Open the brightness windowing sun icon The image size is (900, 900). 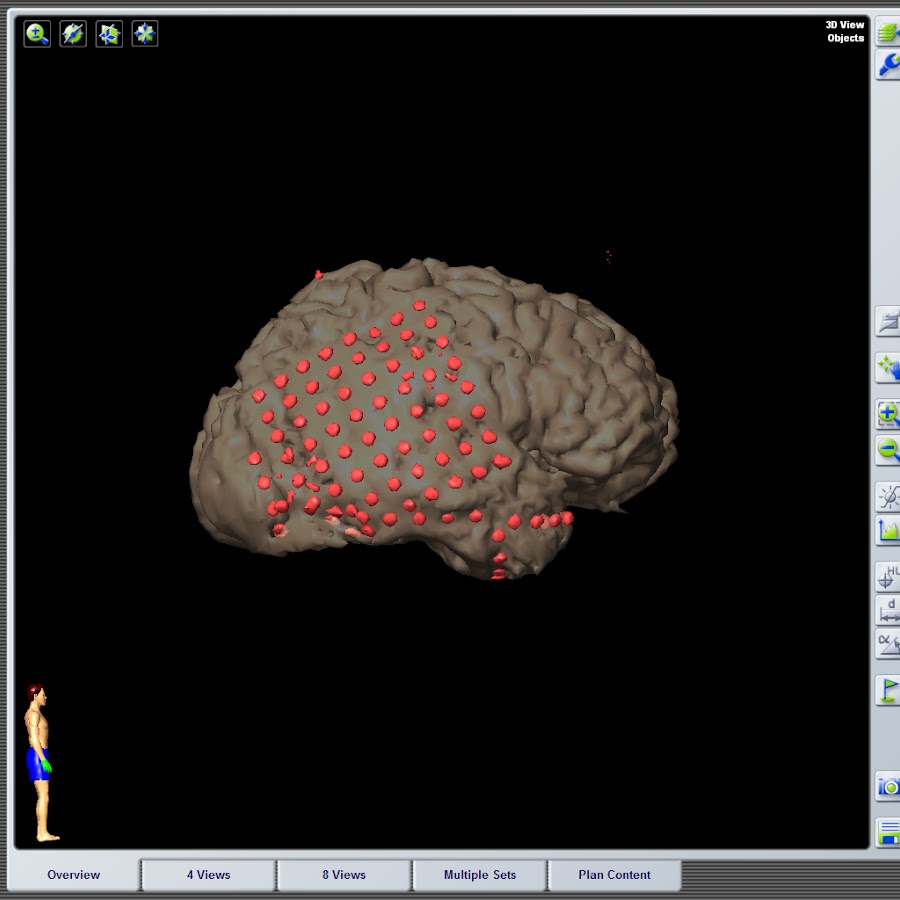(x=888, y=497)
